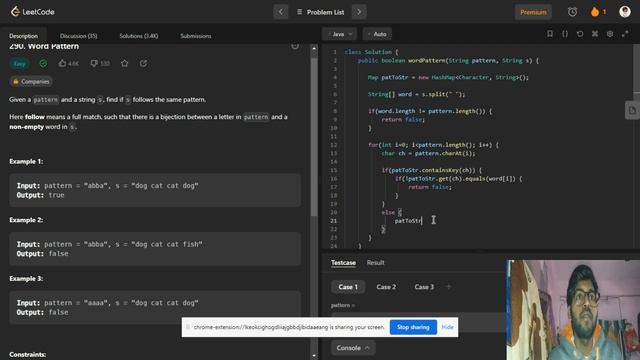Open the notes icon at editor right edge

point(632,110)
